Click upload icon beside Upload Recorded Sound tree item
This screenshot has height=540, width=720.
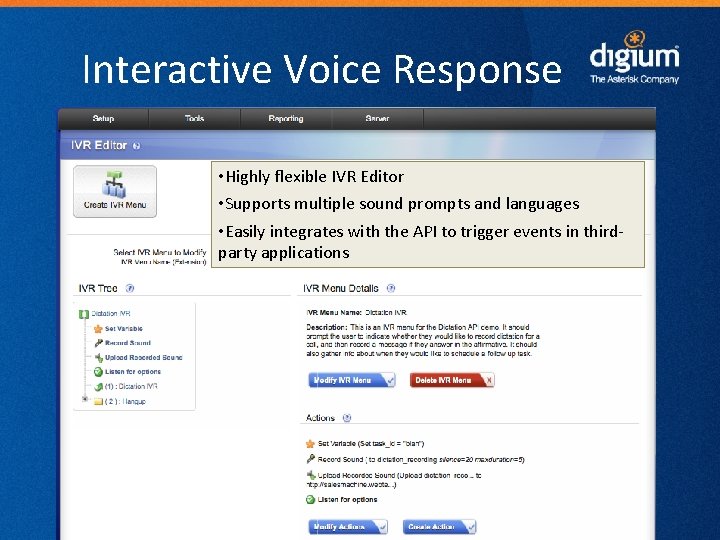click(98, 358)
